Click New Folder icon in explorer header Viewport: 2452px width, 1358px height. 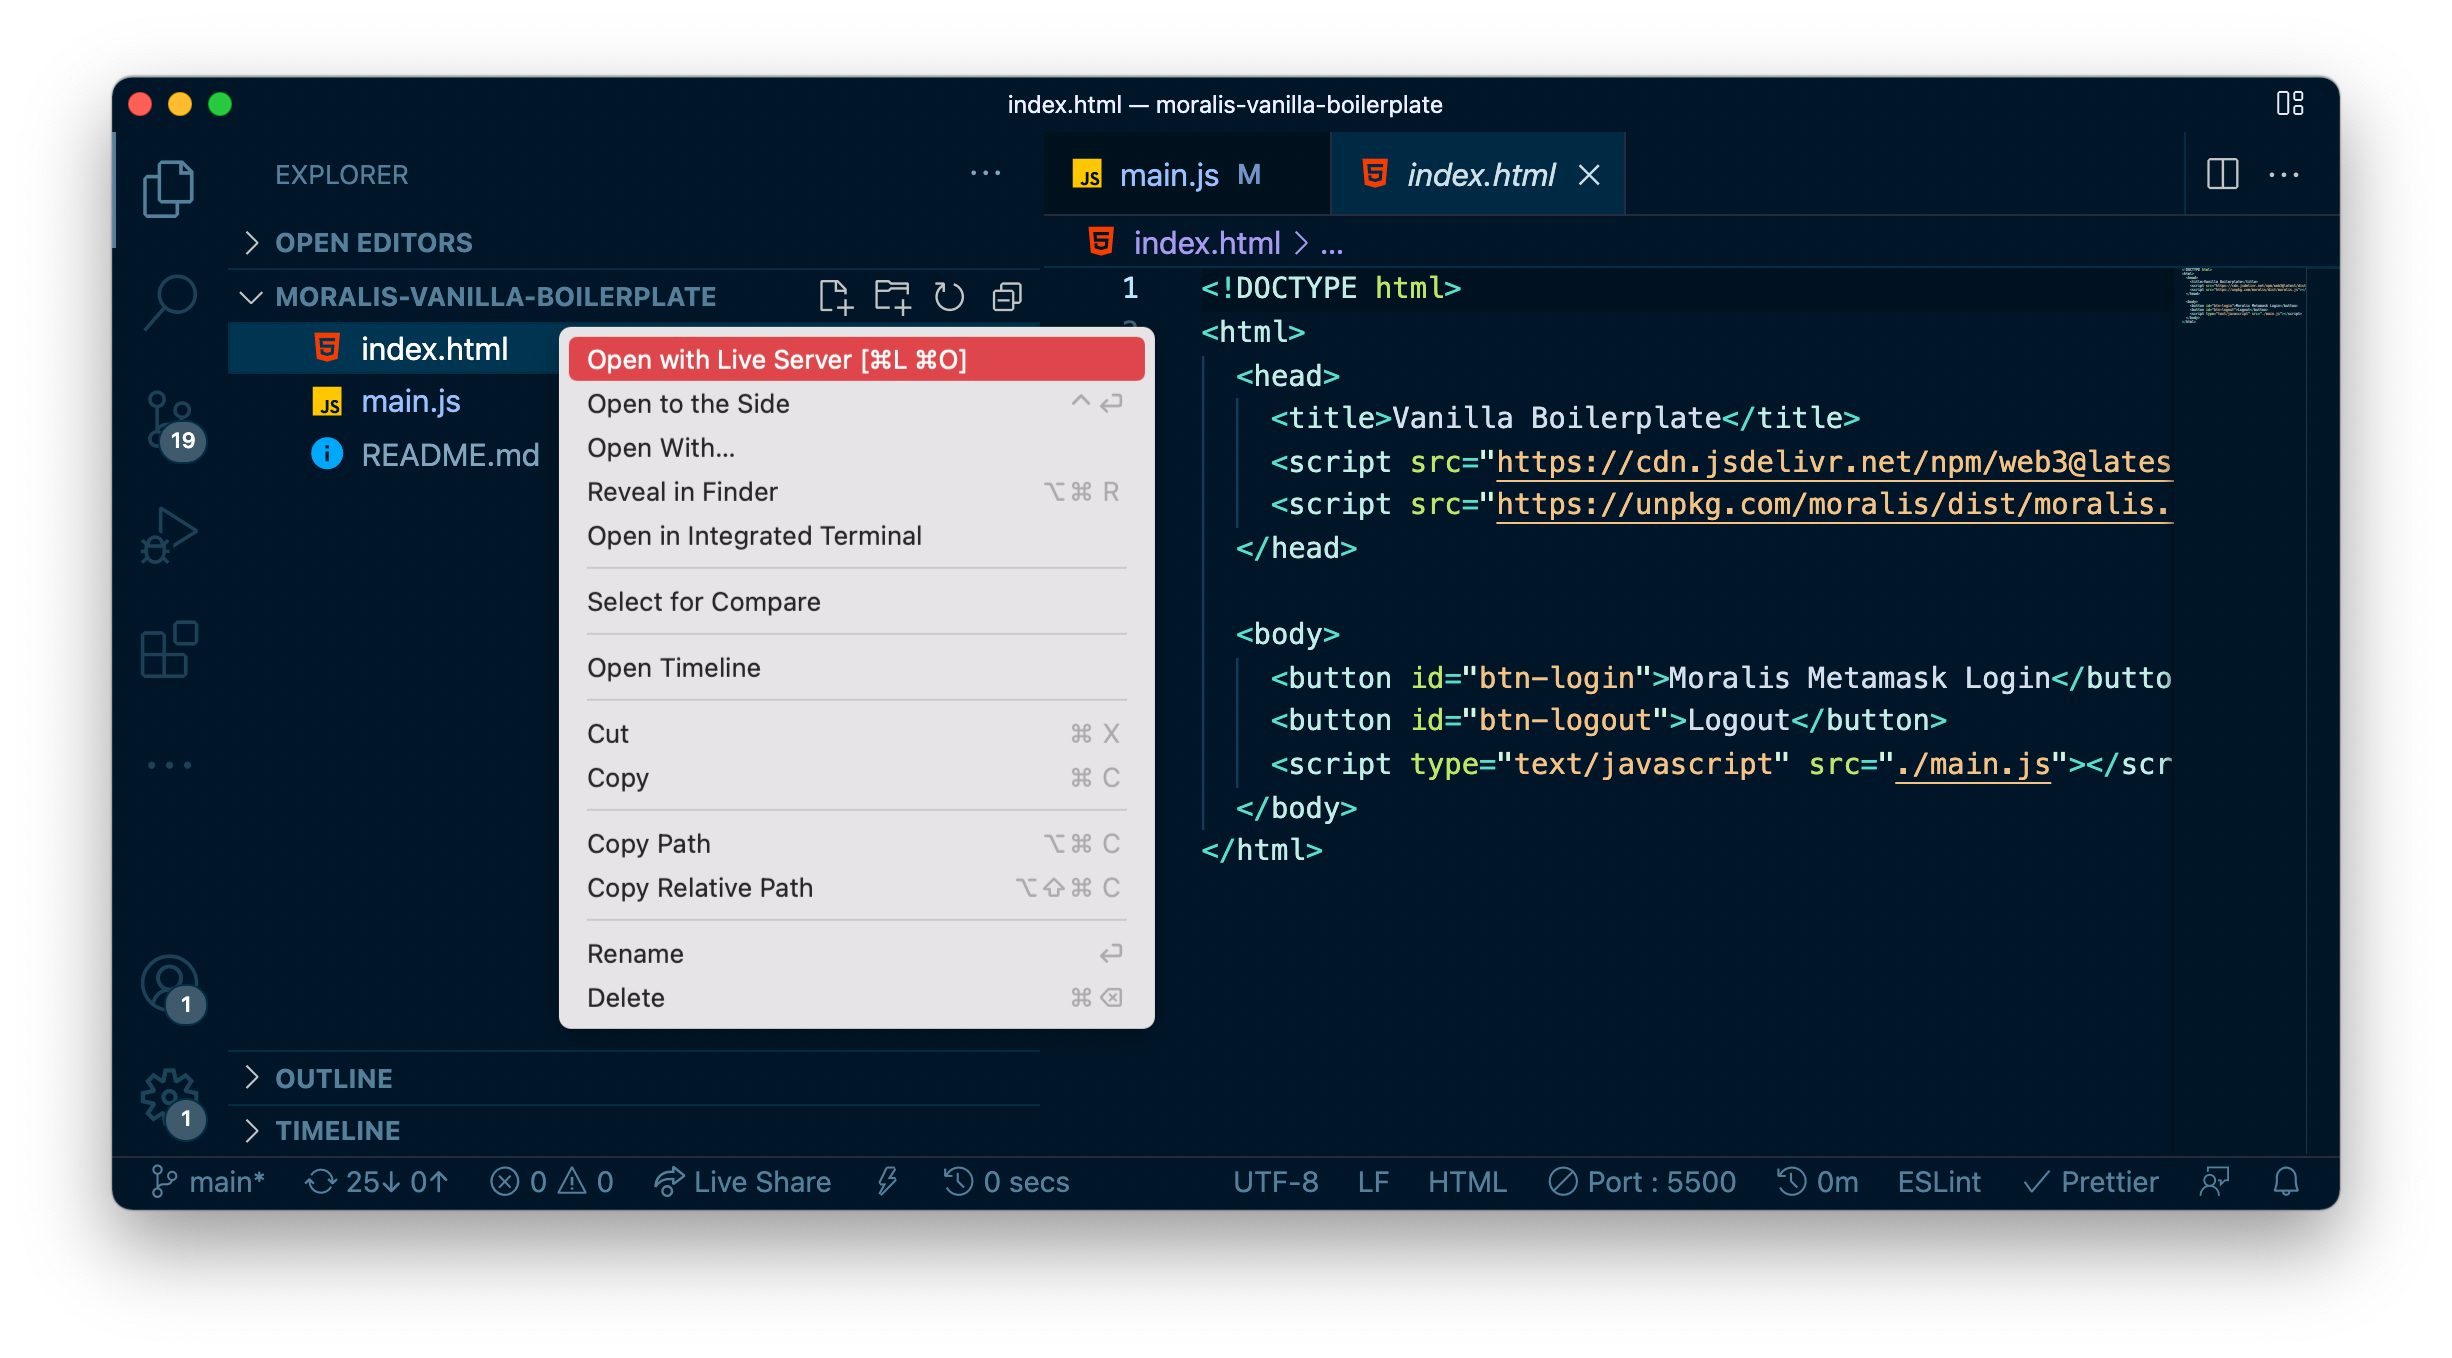pyautogui.click(x=892, y=297)
